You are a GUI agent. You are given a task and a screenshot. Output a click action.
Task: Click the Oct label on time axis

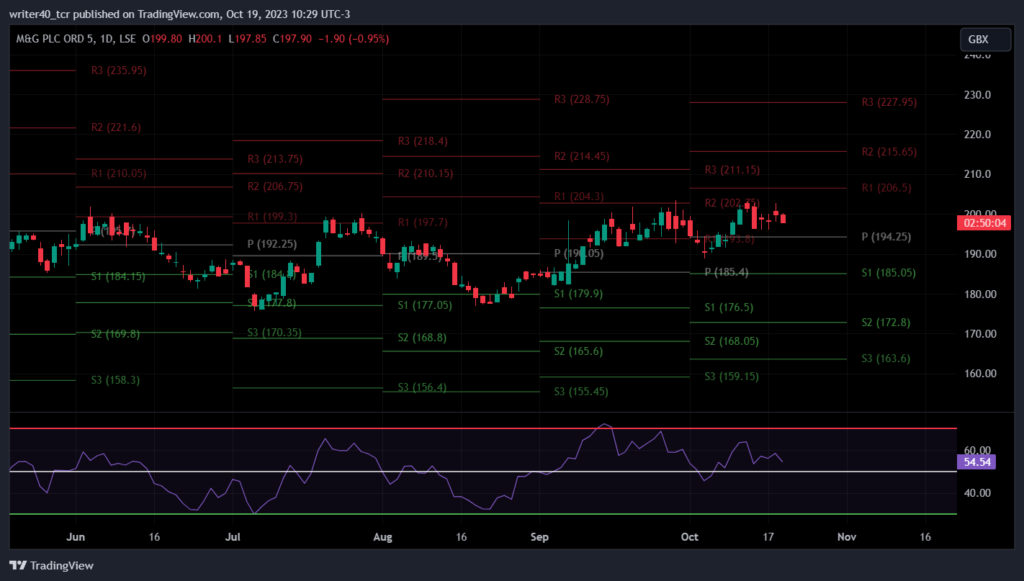pos(690,537)
